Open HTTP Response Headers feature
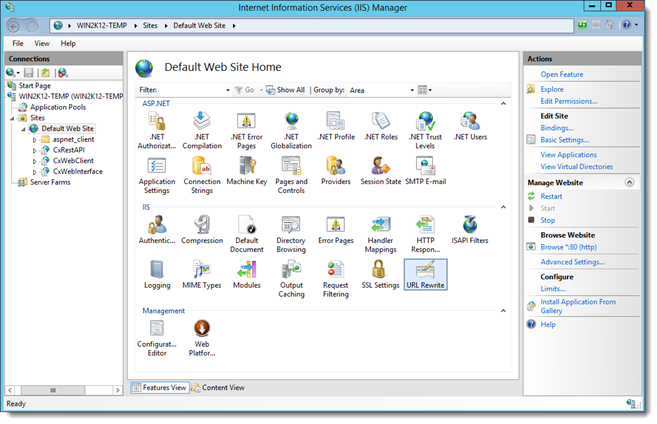 (425, 234)
